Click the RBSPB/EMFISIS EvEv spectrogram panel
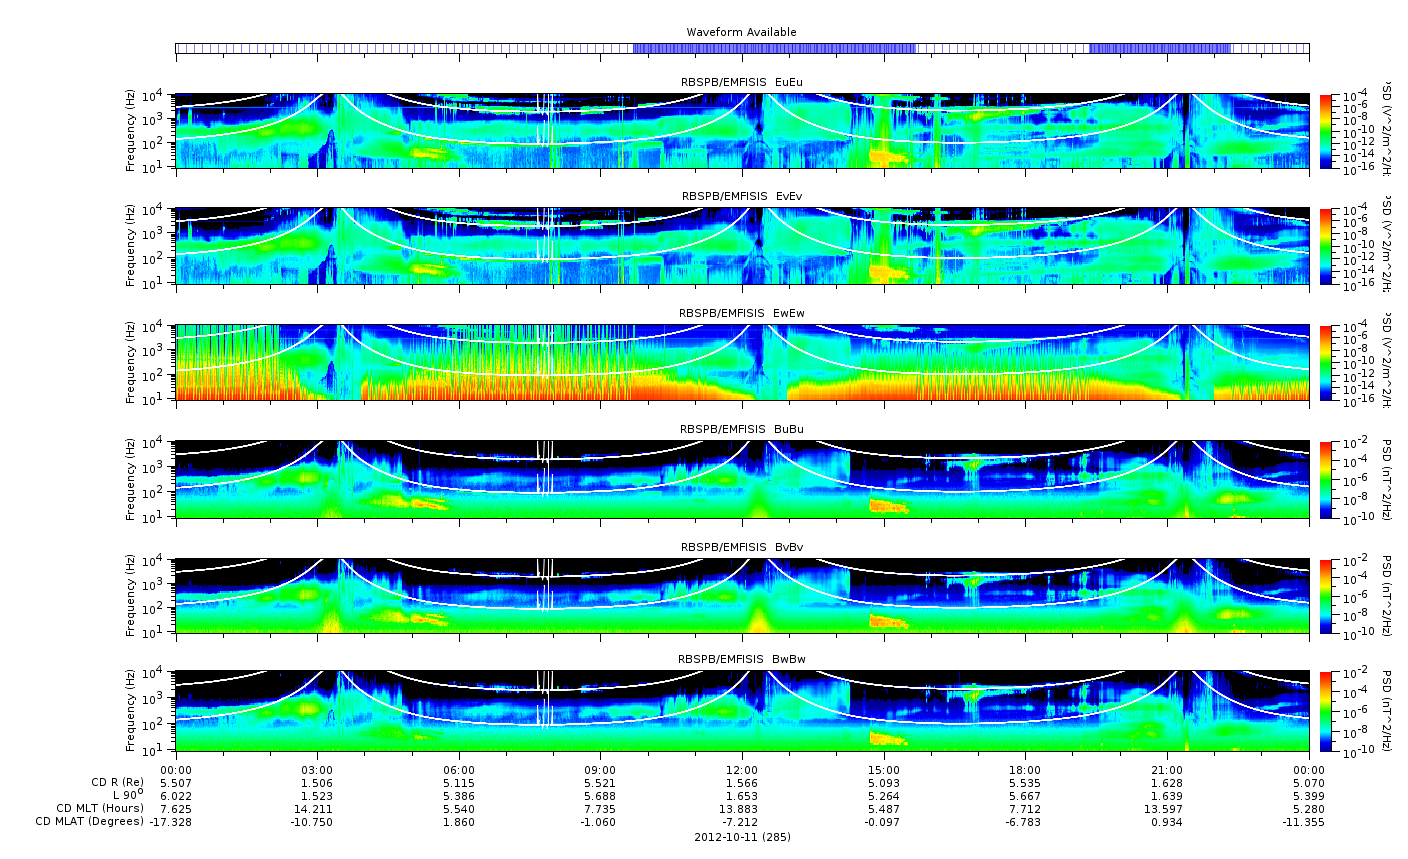The width and height of the screenshot is (1408, 859). click(x=742, y=246)
